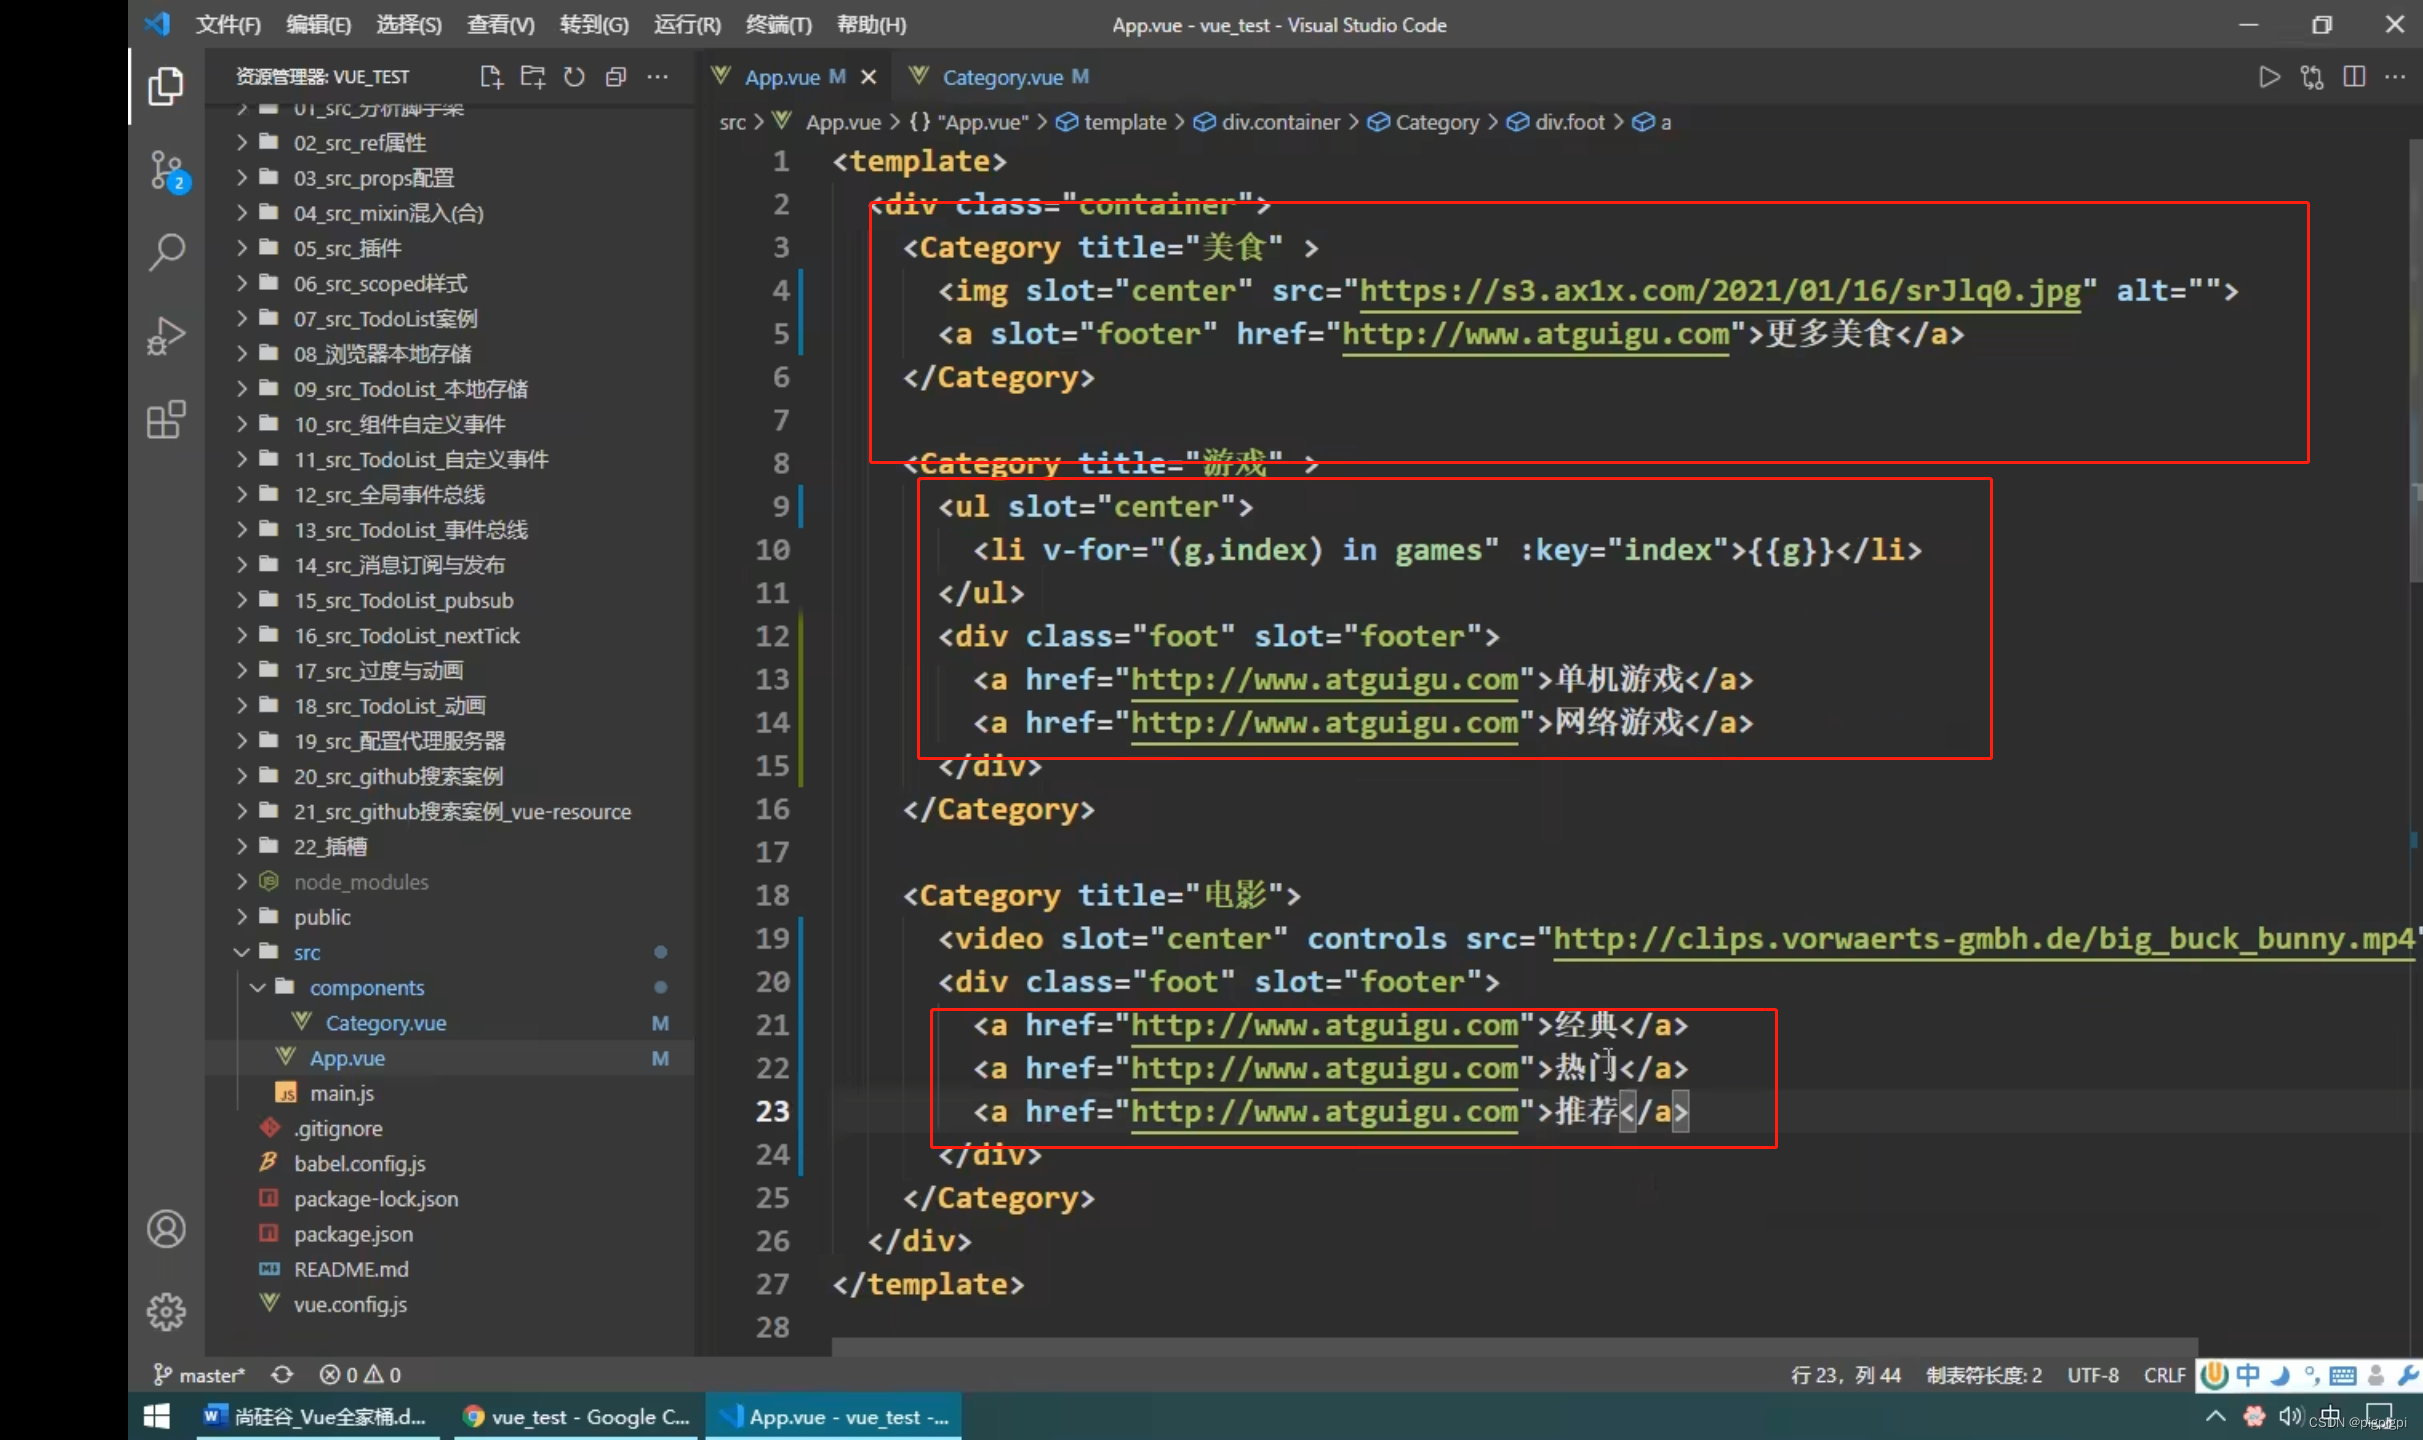Click the editor vertical scrollbar
This screenshot has width=2423, height=1440.
[x=2414, y=360]
